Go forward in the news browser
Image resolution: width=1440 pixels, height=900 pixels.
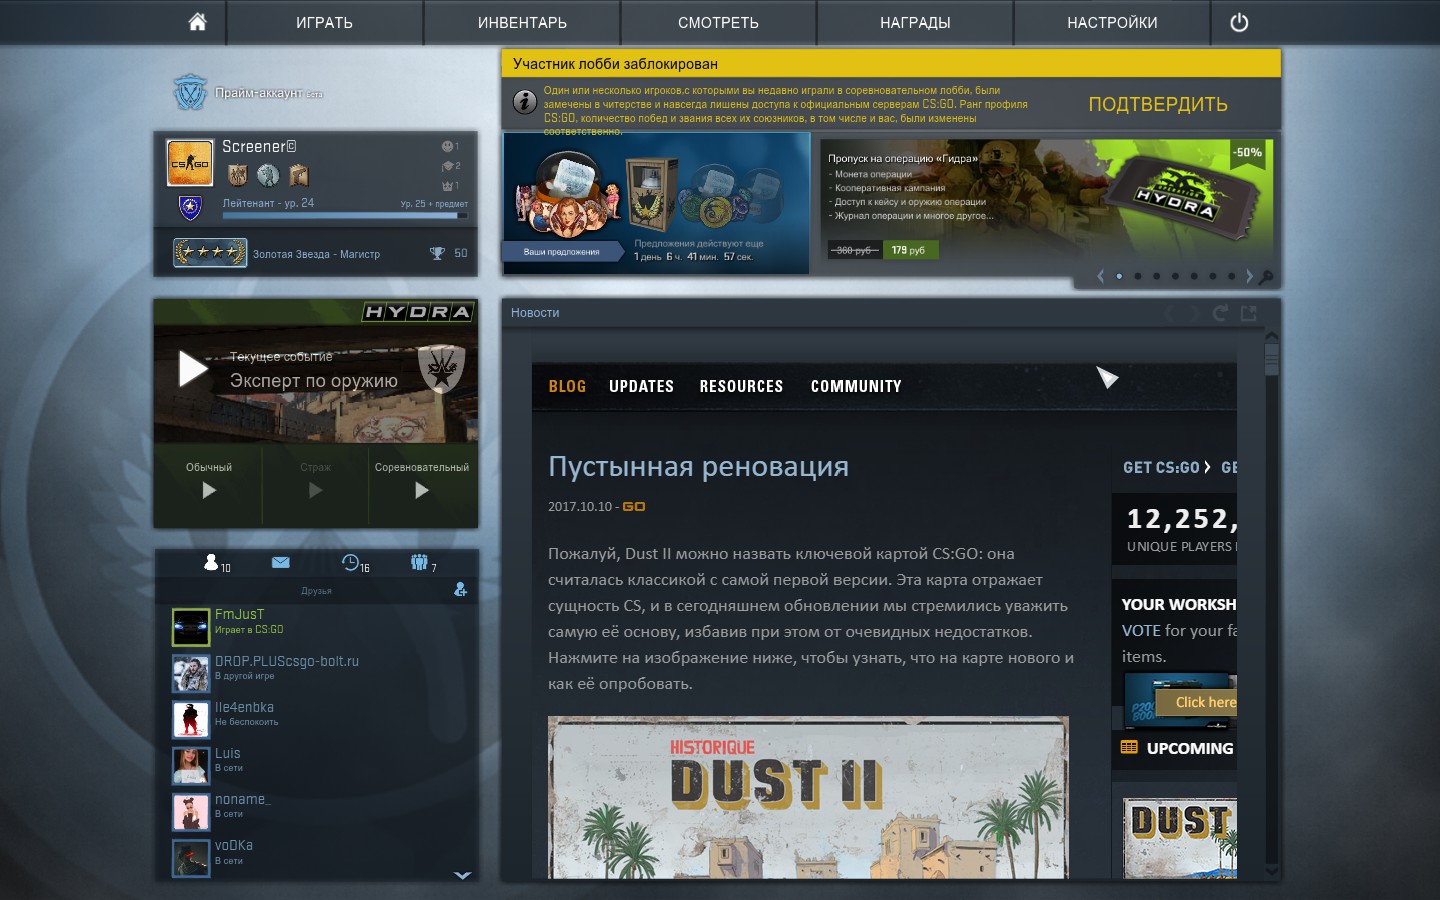pos(1193,313)
